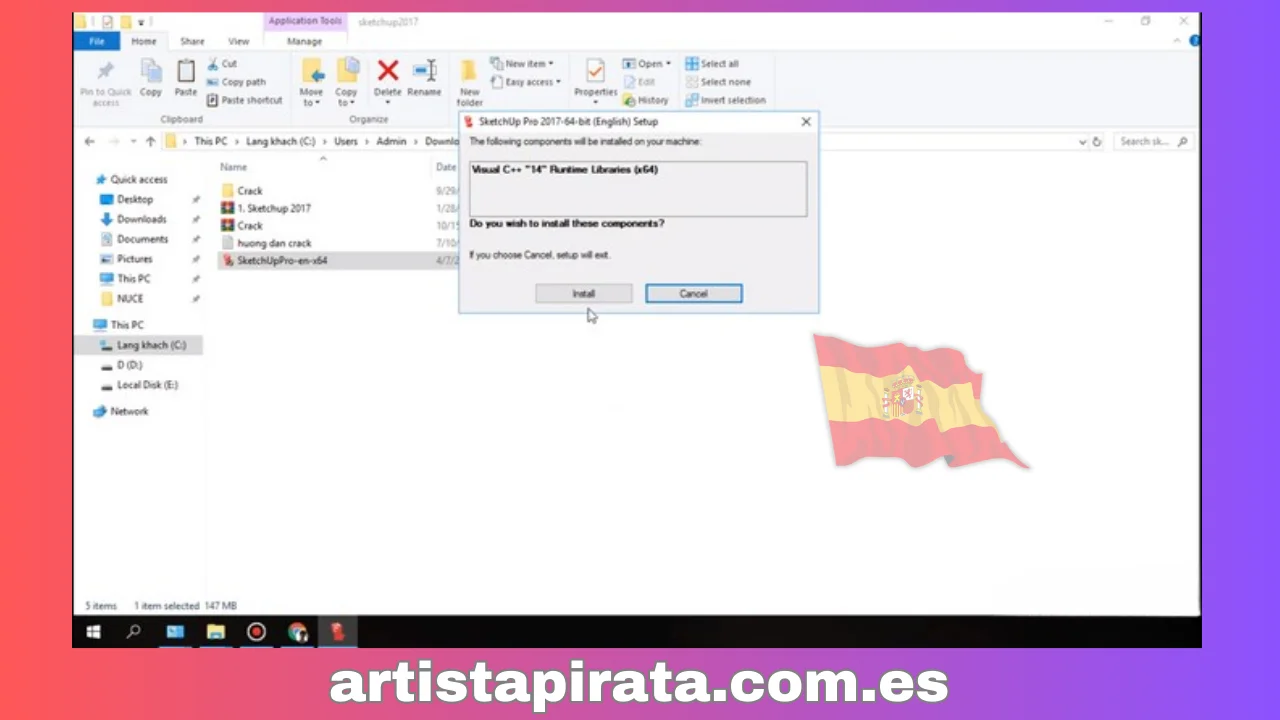Click the Up one level arrow
Screen dimensions: 1280x720
tap(150, 142)
